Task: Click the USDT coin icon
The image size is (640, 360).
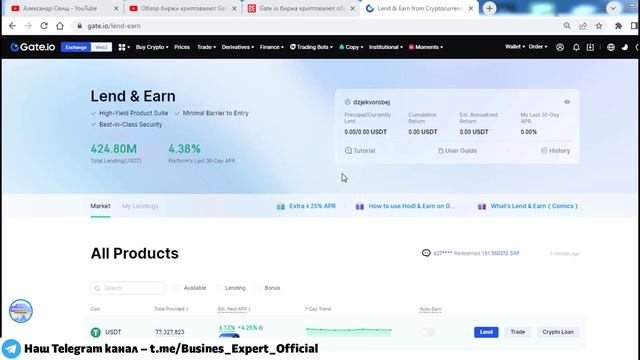Action: pyautogui.click(x=96, y=332)
